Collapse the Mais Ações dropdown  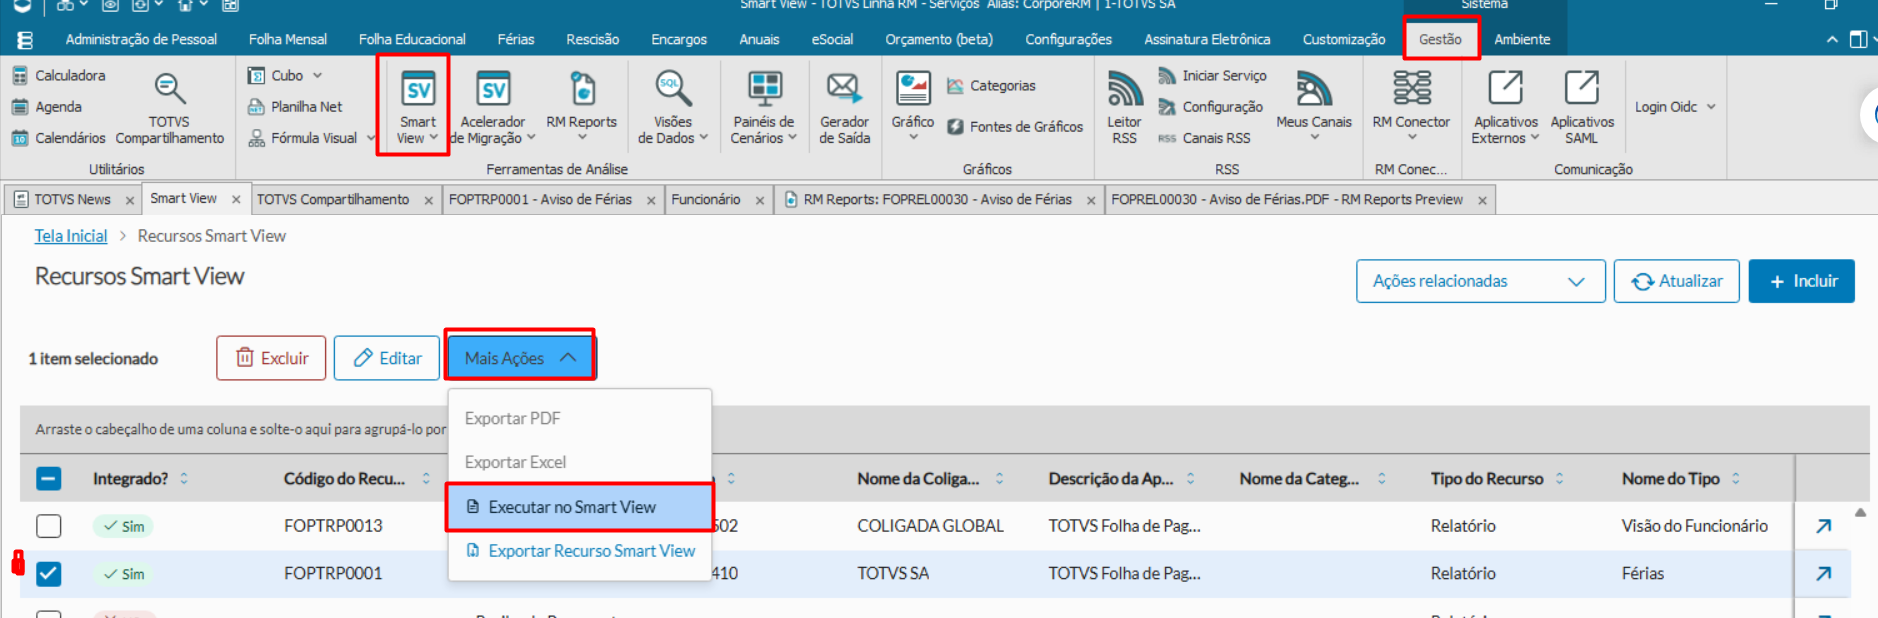tap(520, 358)
